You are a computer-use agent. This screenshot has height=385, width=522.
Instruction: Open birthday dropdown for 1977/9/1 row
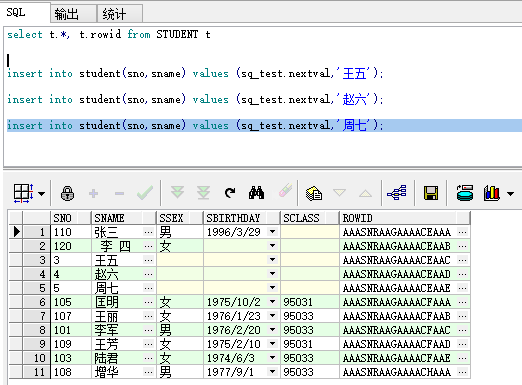click(273, 372)
